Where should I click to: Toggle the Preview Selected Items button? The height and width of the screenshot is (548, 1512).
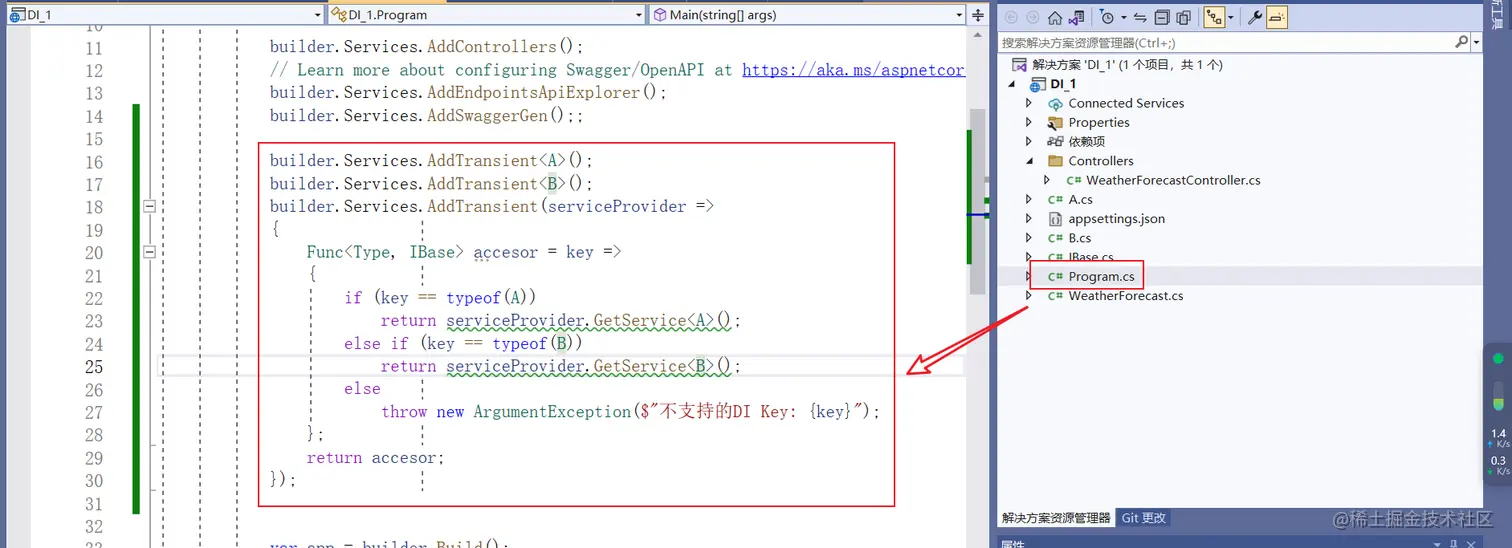click(x=1277, y=17)
